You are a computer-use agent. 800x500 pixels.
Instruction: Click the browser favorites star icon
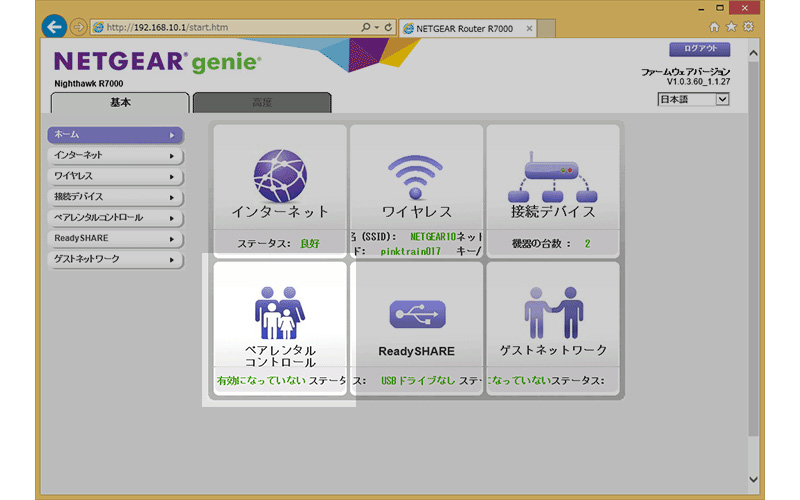[731, 27]
